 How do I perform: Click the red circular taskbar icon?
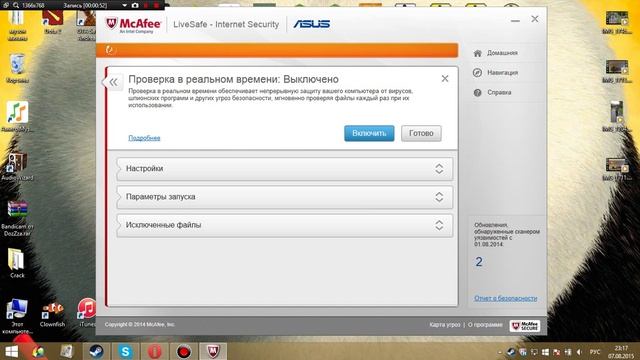click(155, 351)
